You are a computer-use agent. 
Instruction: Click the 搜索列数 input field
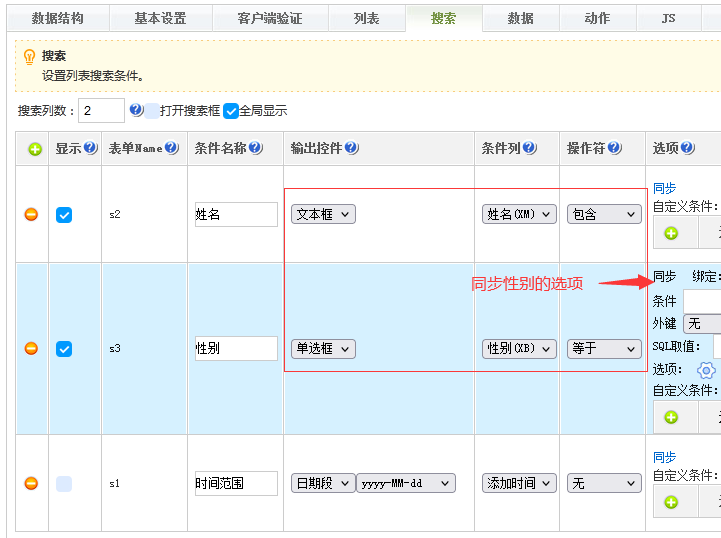[101, 110]
